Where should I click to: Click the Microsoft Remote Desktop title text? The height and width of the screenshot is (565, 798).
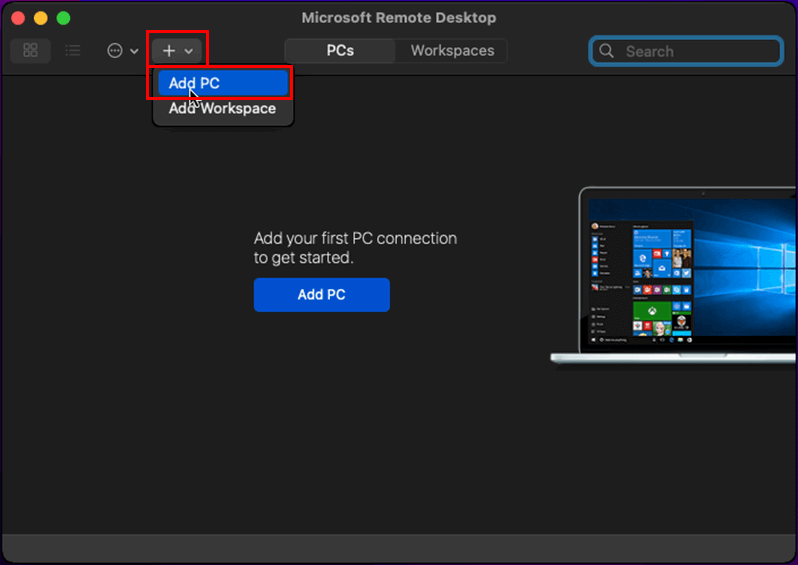399,18
